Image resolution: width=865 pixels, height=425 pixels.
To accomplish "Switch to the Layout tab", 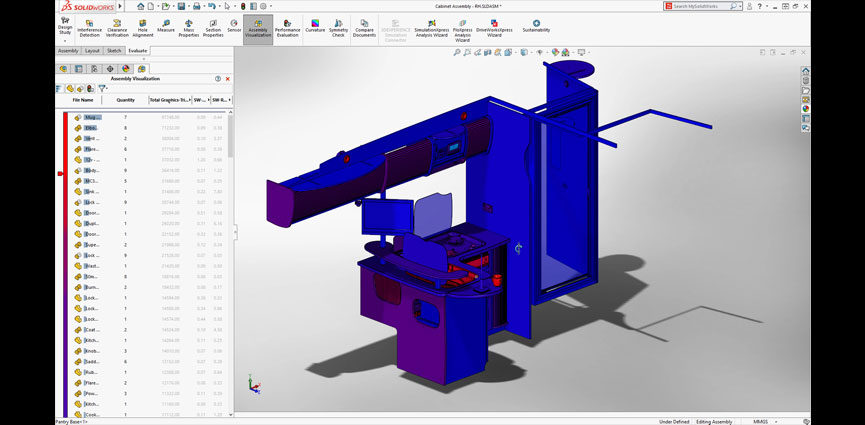I will [x=92, y=50].
